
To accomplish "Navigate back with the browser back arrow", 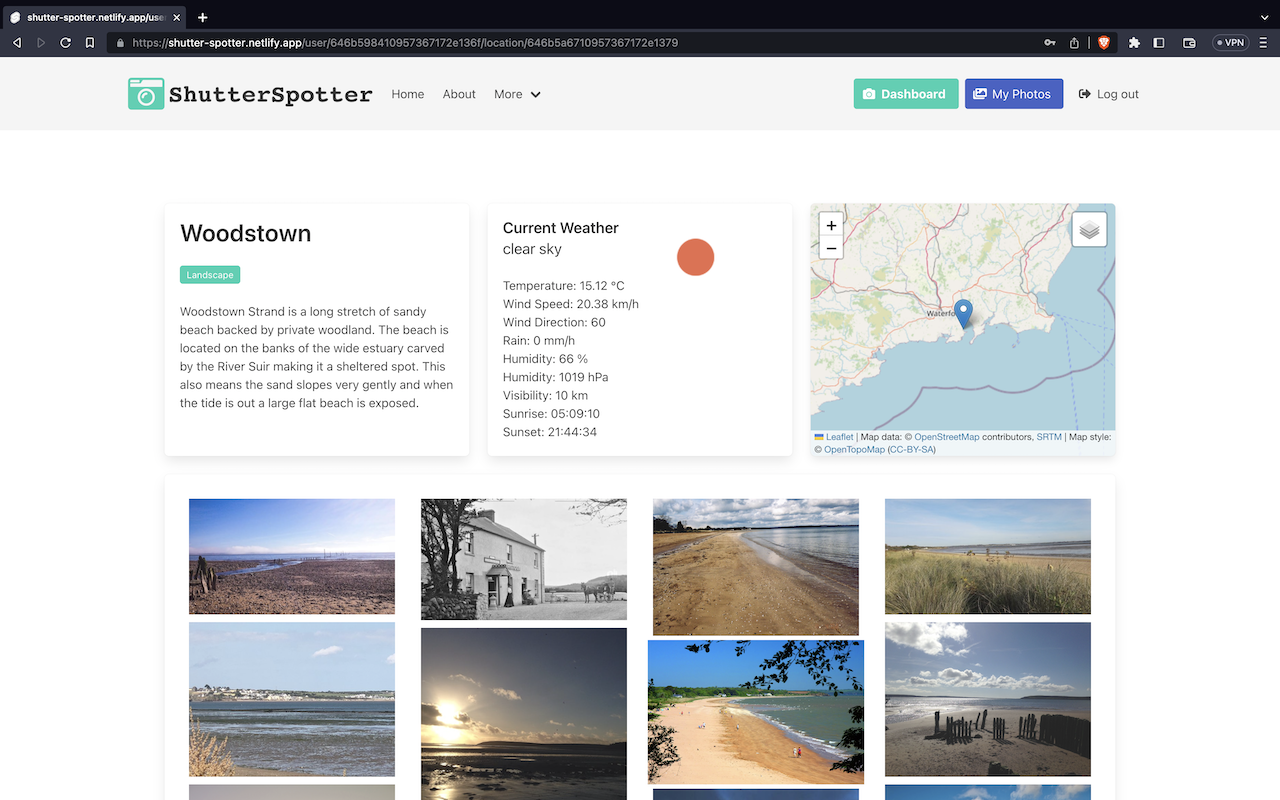I will [16, 42].
